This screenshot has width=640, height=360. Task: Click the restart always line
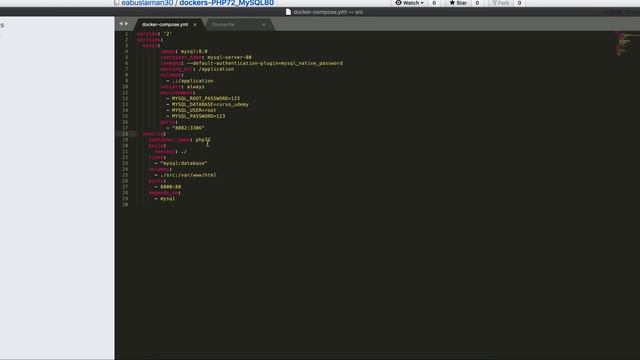[182, 87]
